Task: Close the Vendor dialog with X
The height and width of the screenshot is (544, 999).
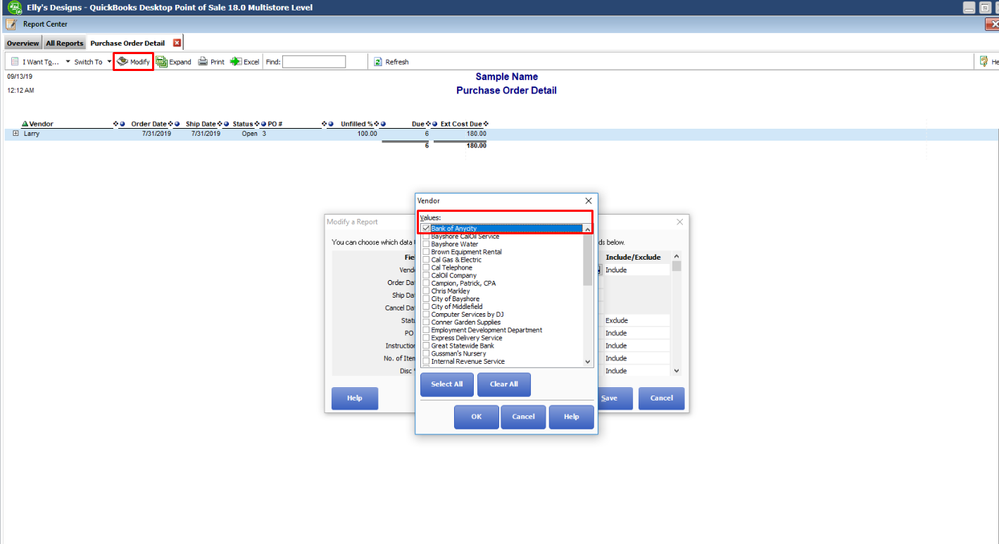Action: click(588, 201)
